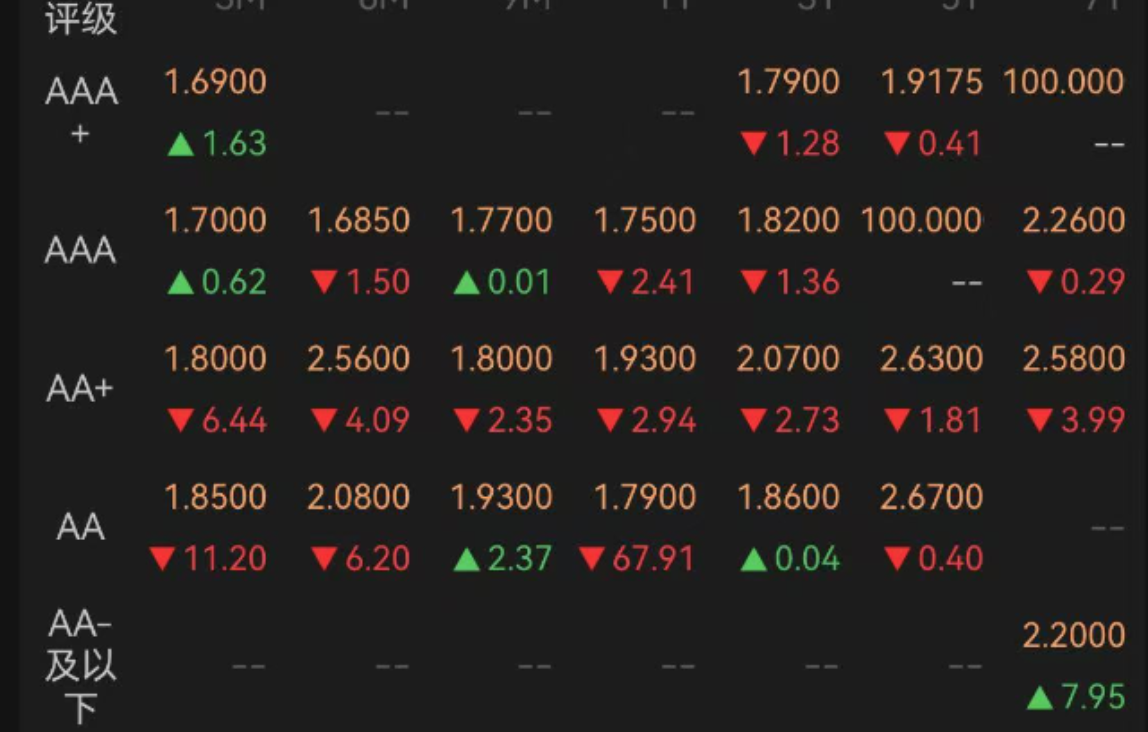Click green up triangle beside 0.04
Screen dimensions: 1148x732
tap(753, 559)
